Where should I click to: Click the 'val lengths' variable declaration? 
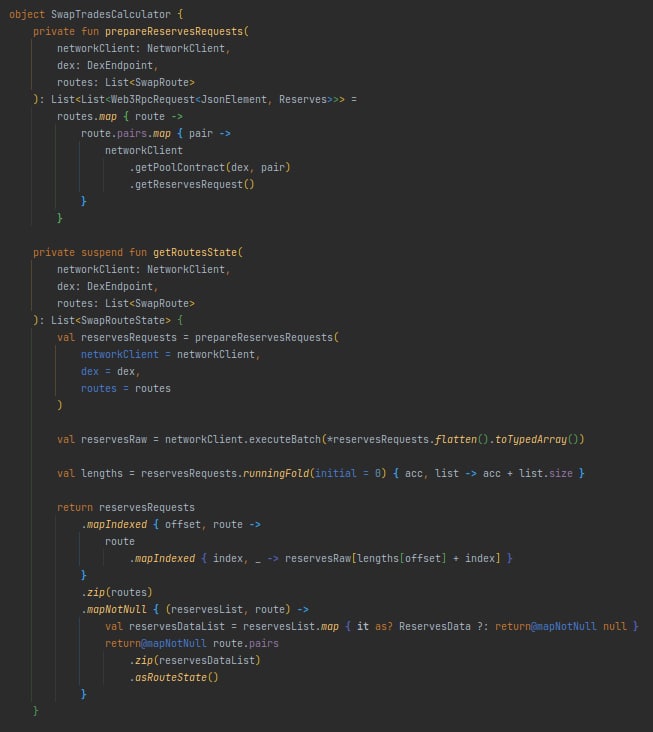tap(90, 473)
